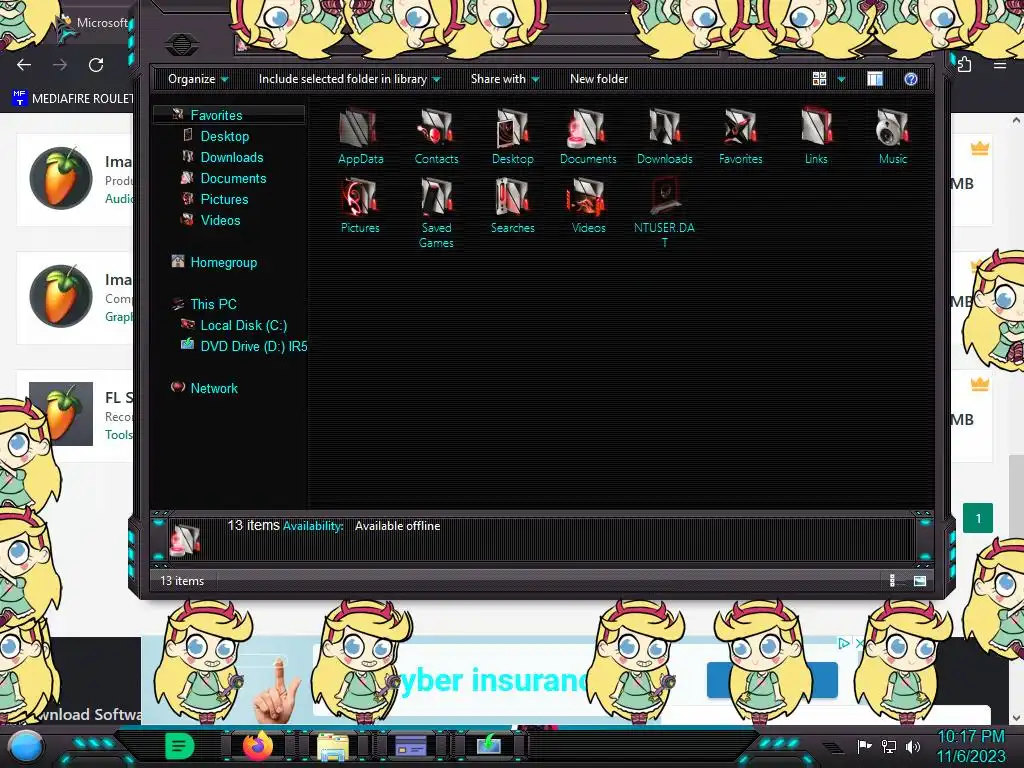Open the browser hamburger menu
The width and height of the screenshot is (1024, 768).
(x=1000, y=65)
